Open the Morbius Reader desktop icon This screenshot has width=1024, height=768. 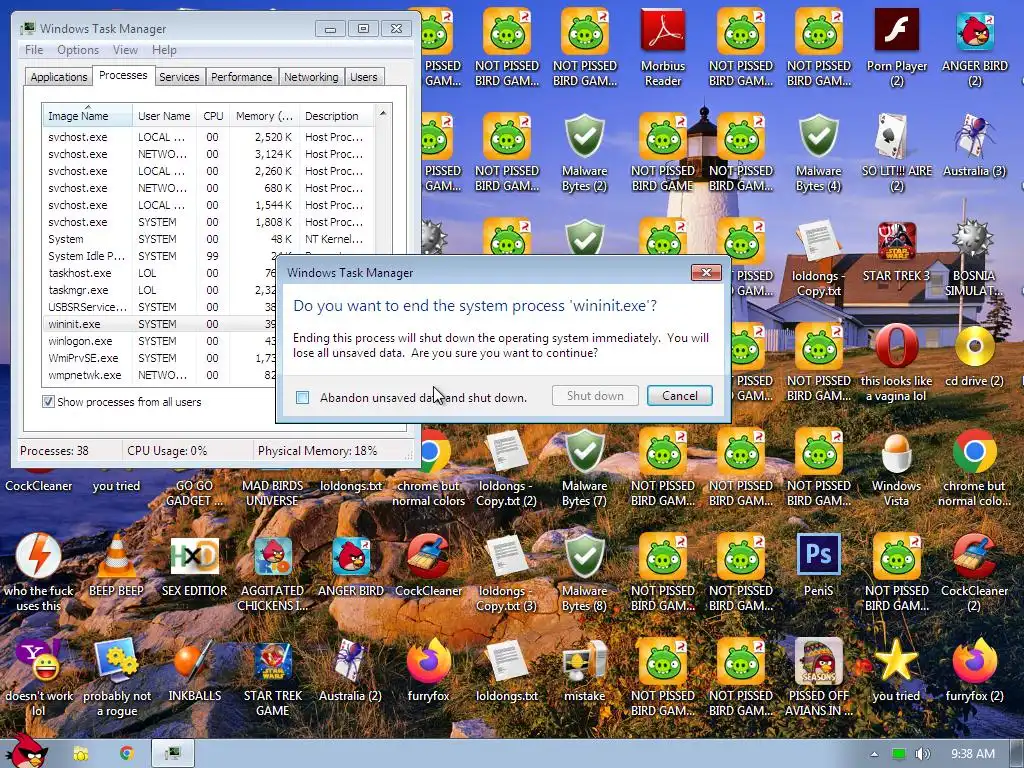point(662,47)
